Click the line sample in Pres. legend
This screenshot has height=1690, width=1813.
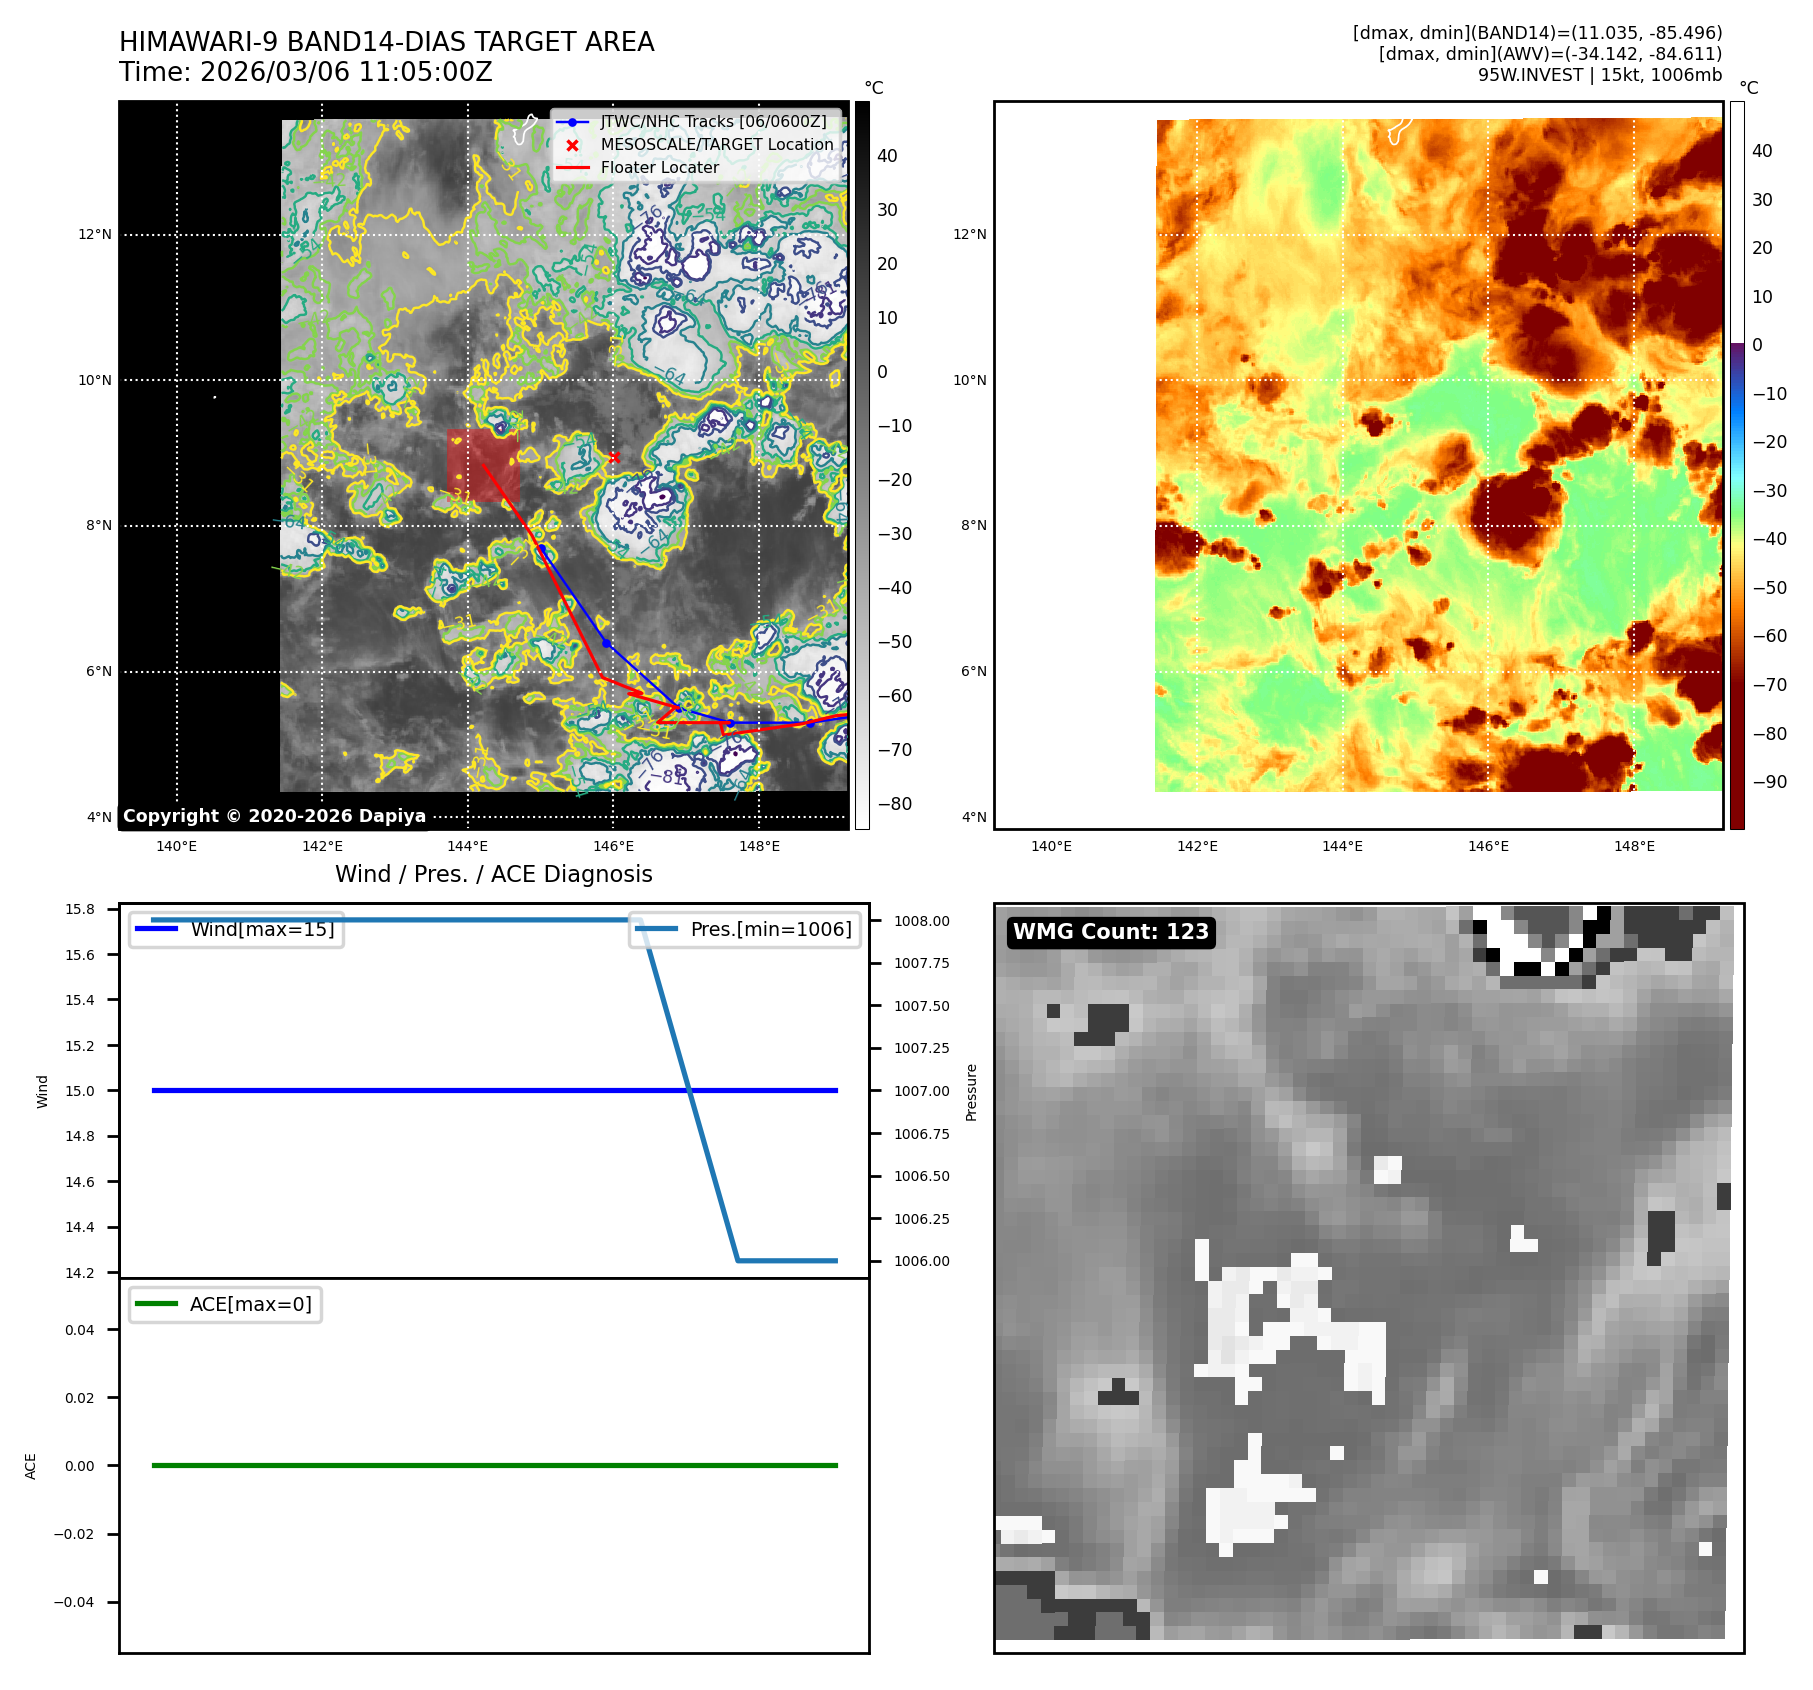pos(657,929)
